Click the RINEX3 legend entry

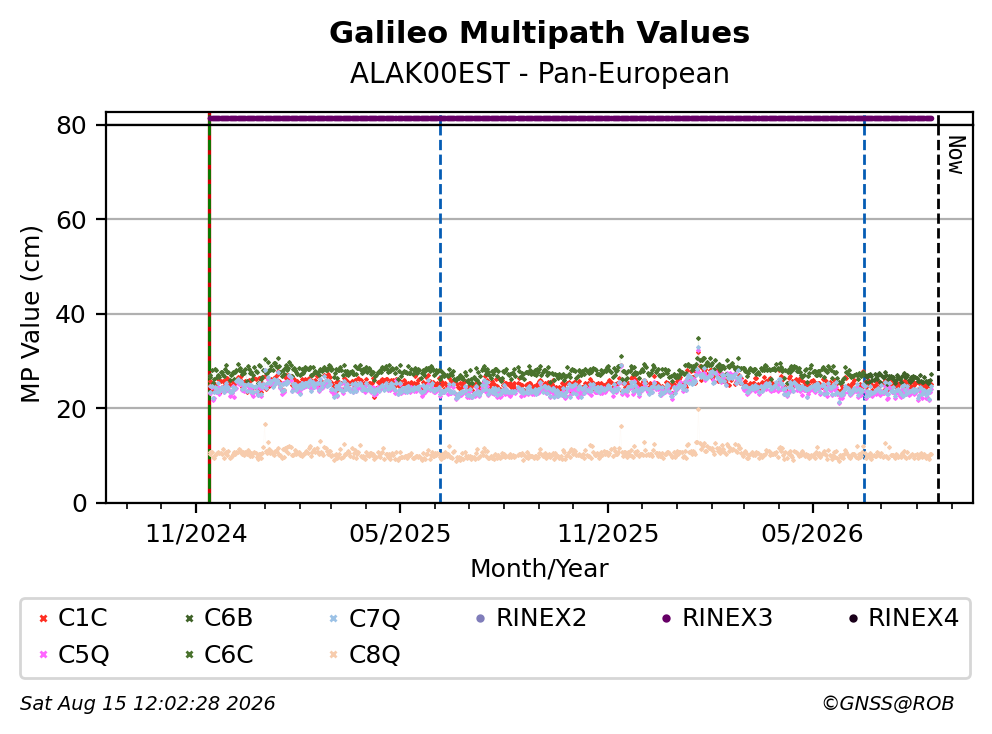point(717,618)
